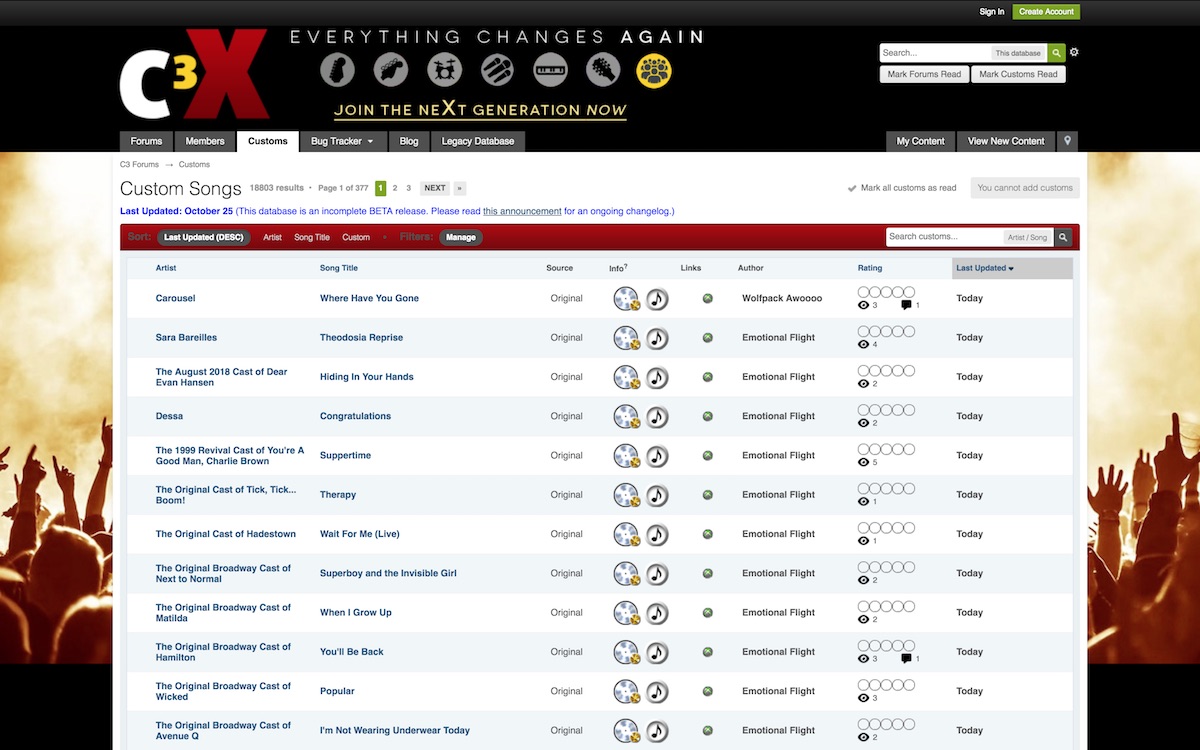Click the Search customs input field
The image size is (1200, 750).
coord(944,237)
